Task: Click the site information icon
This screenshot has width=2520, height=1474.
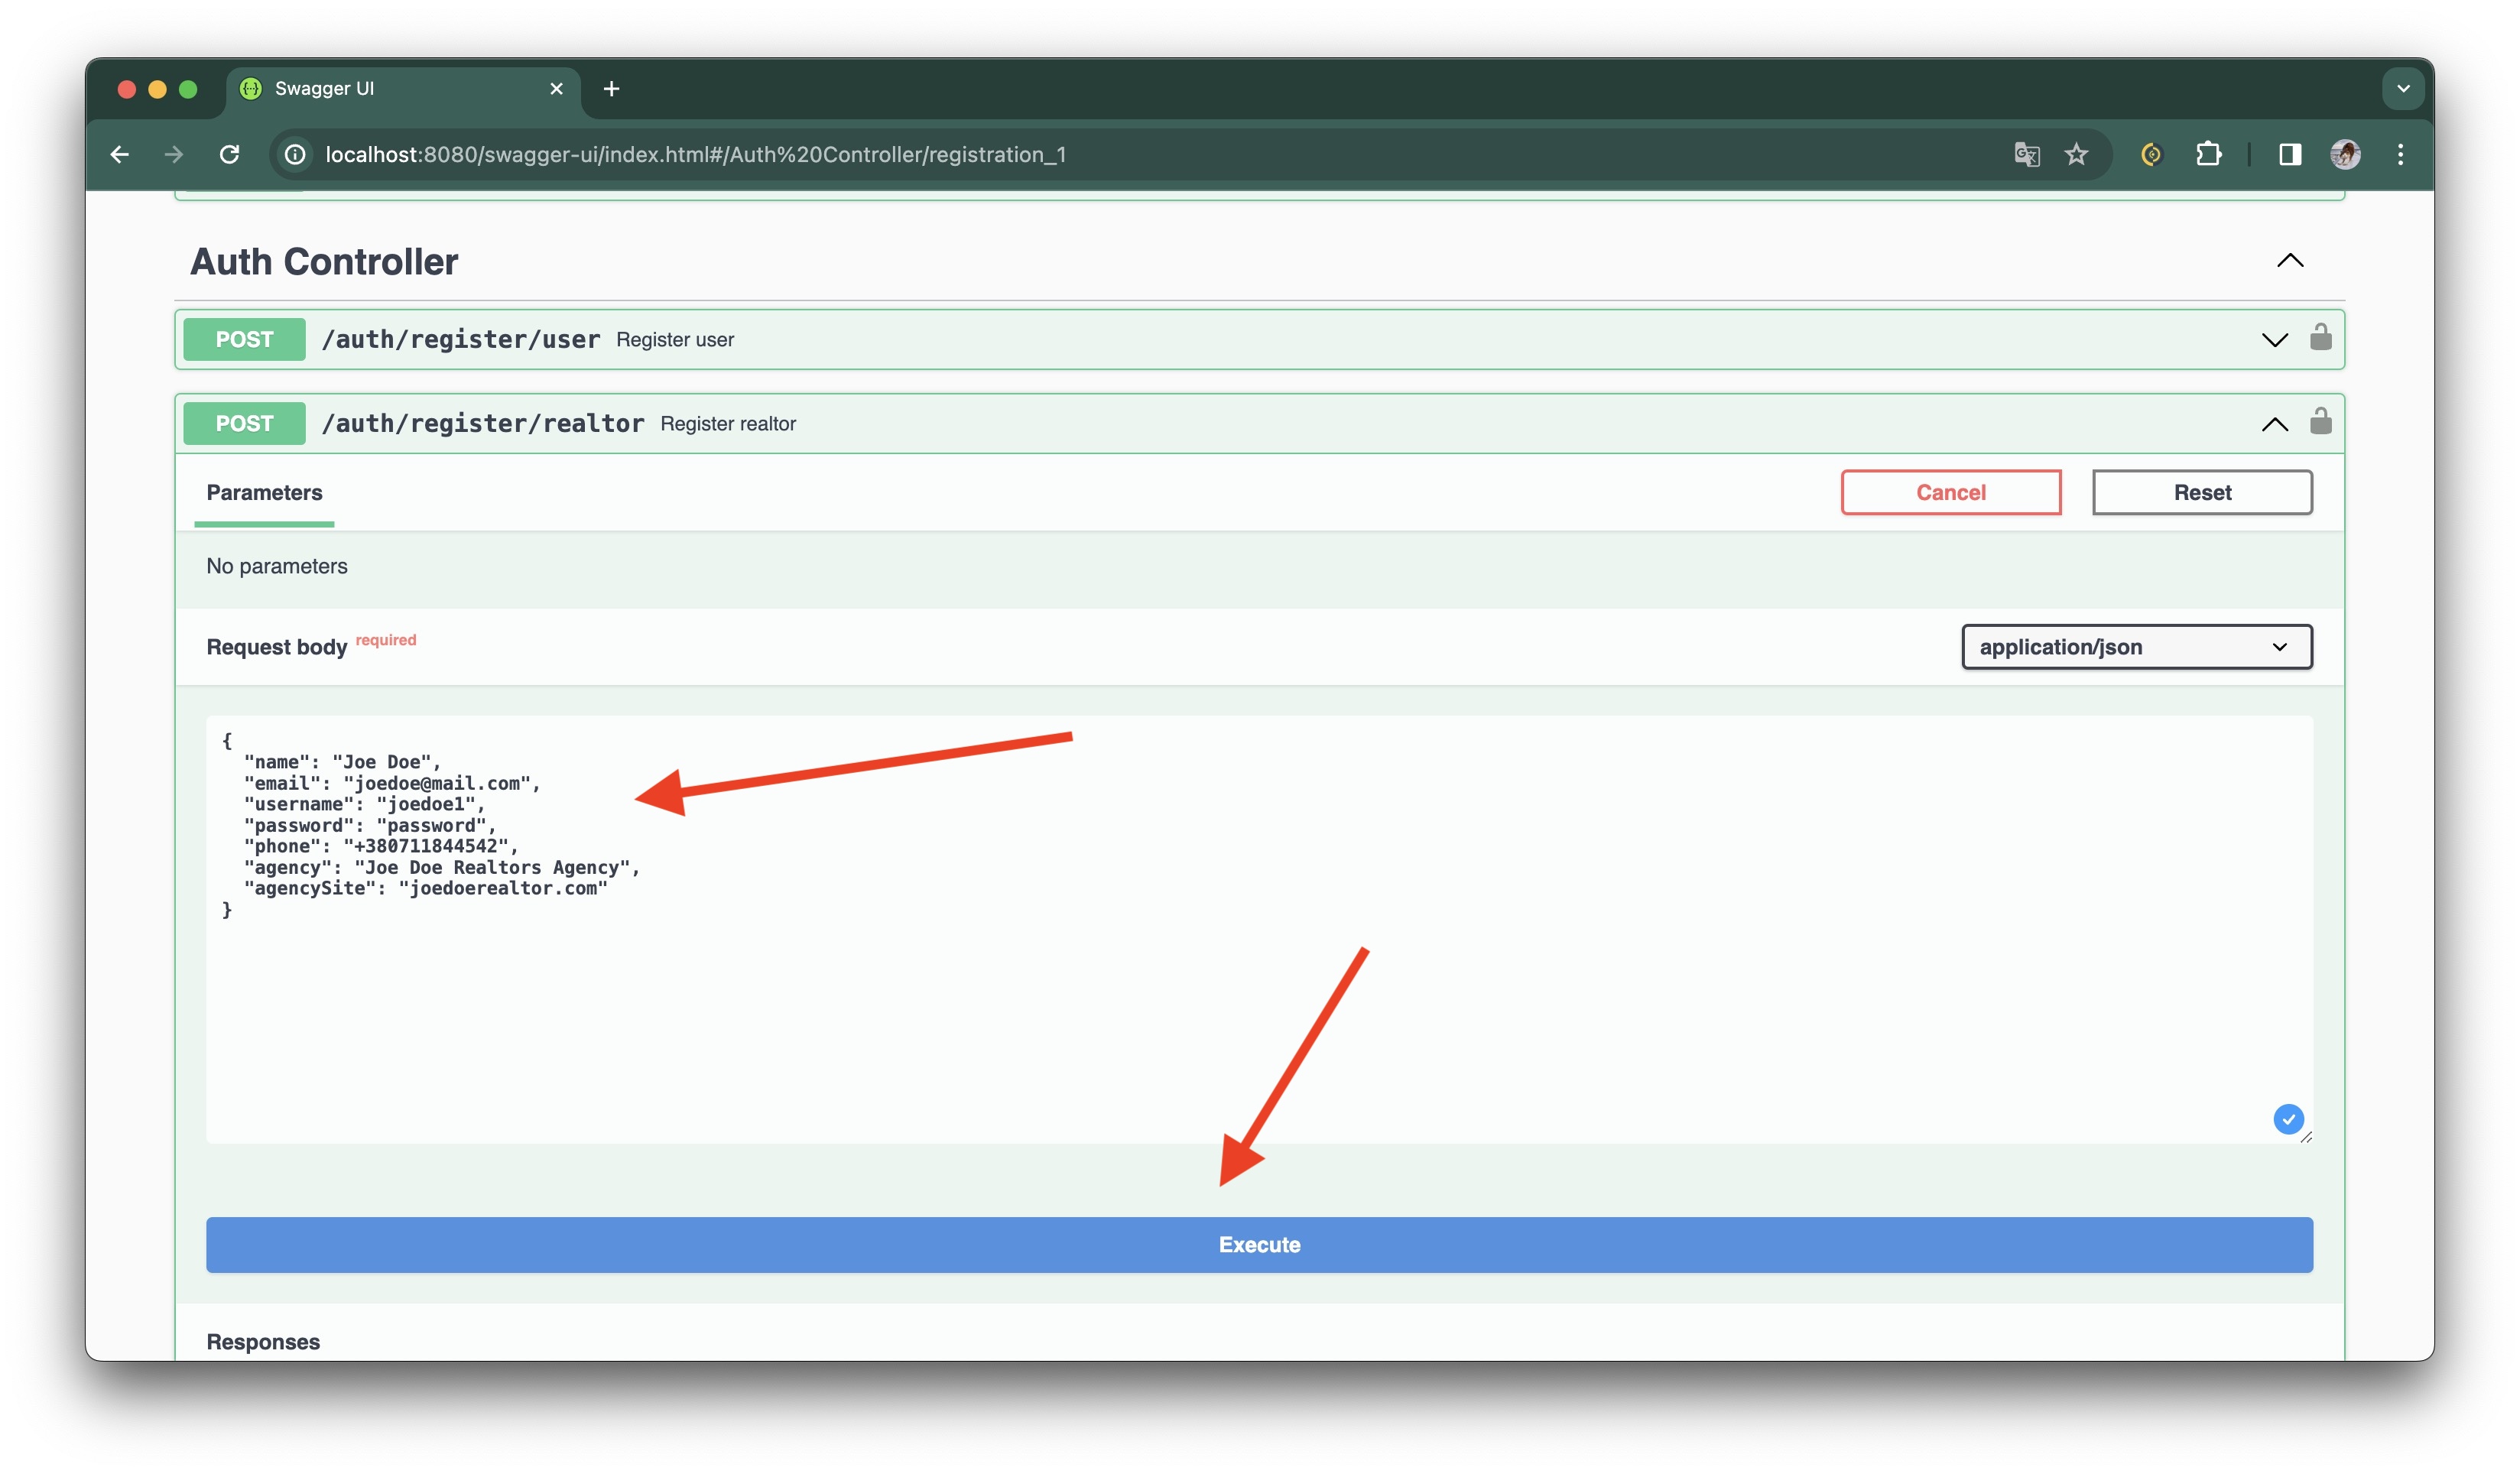Action: point(295,154)
